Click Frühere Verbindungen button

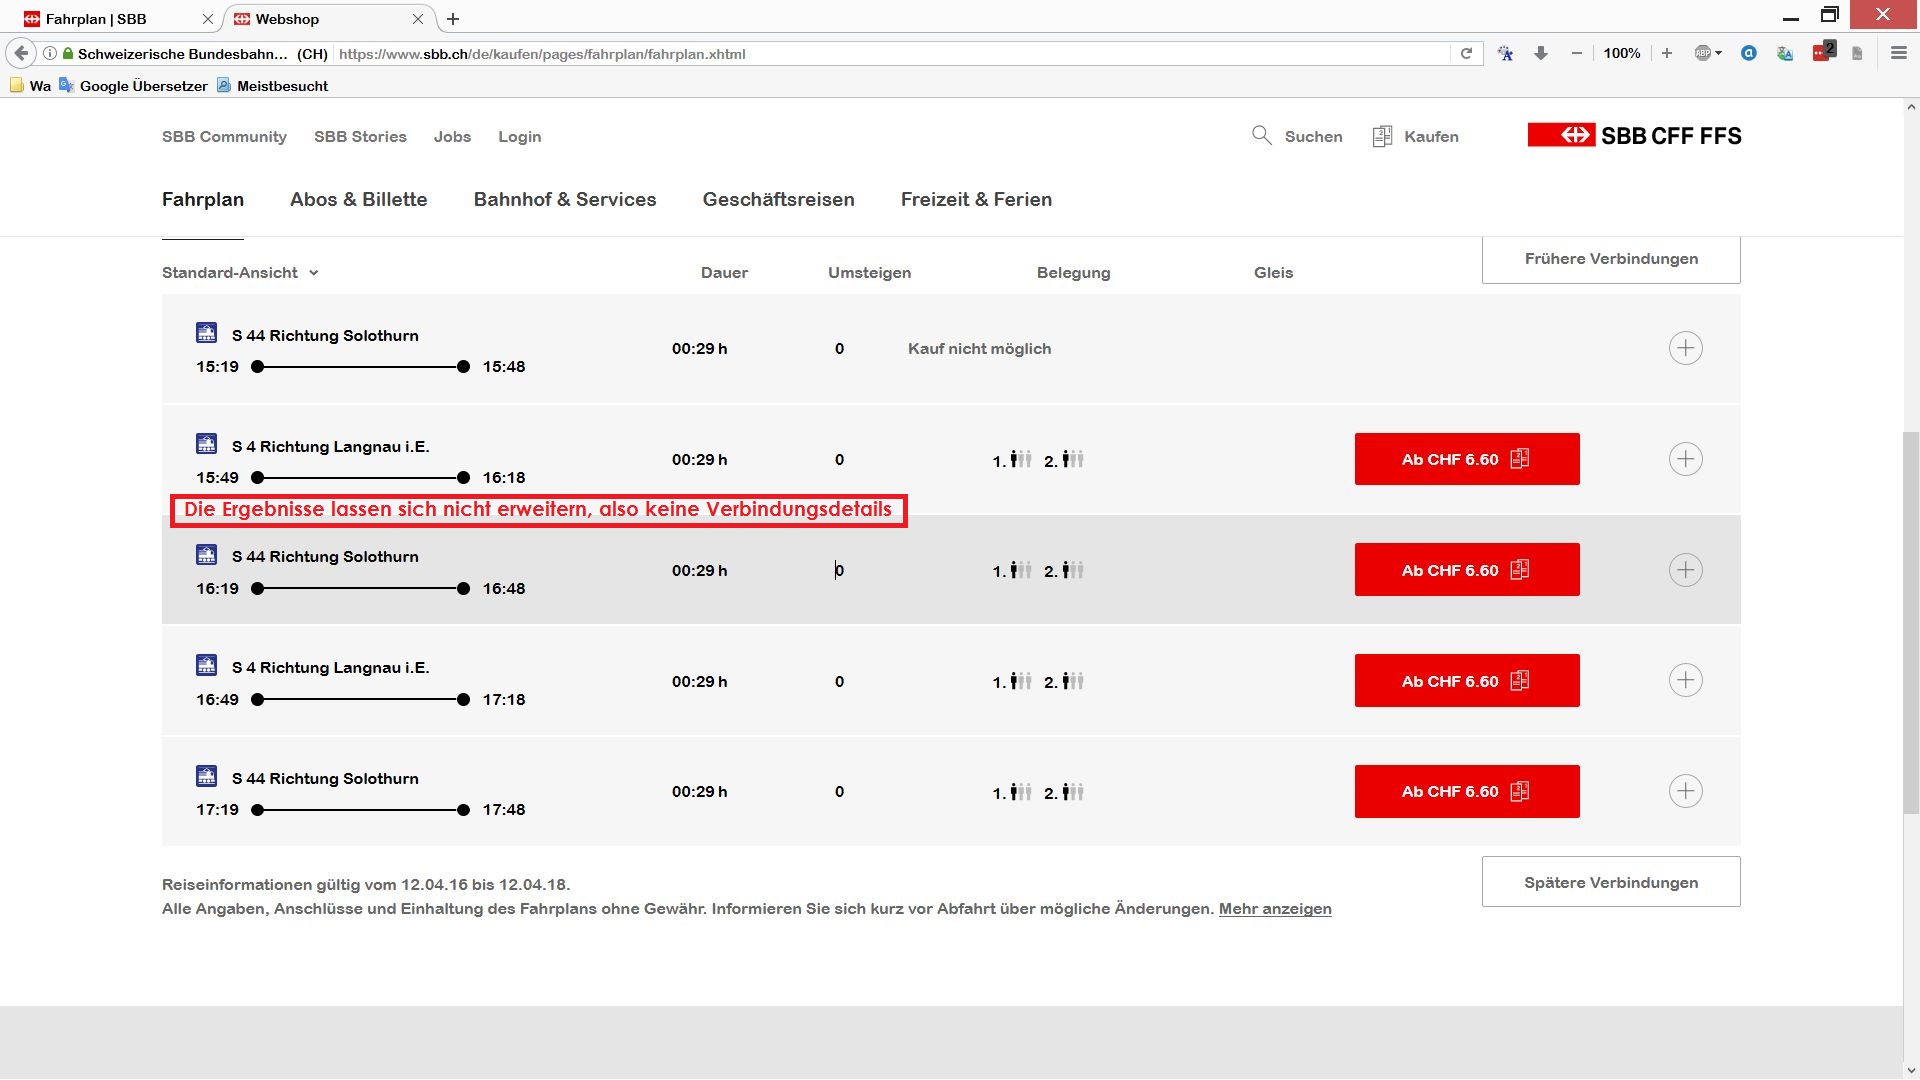[1610, 259]
